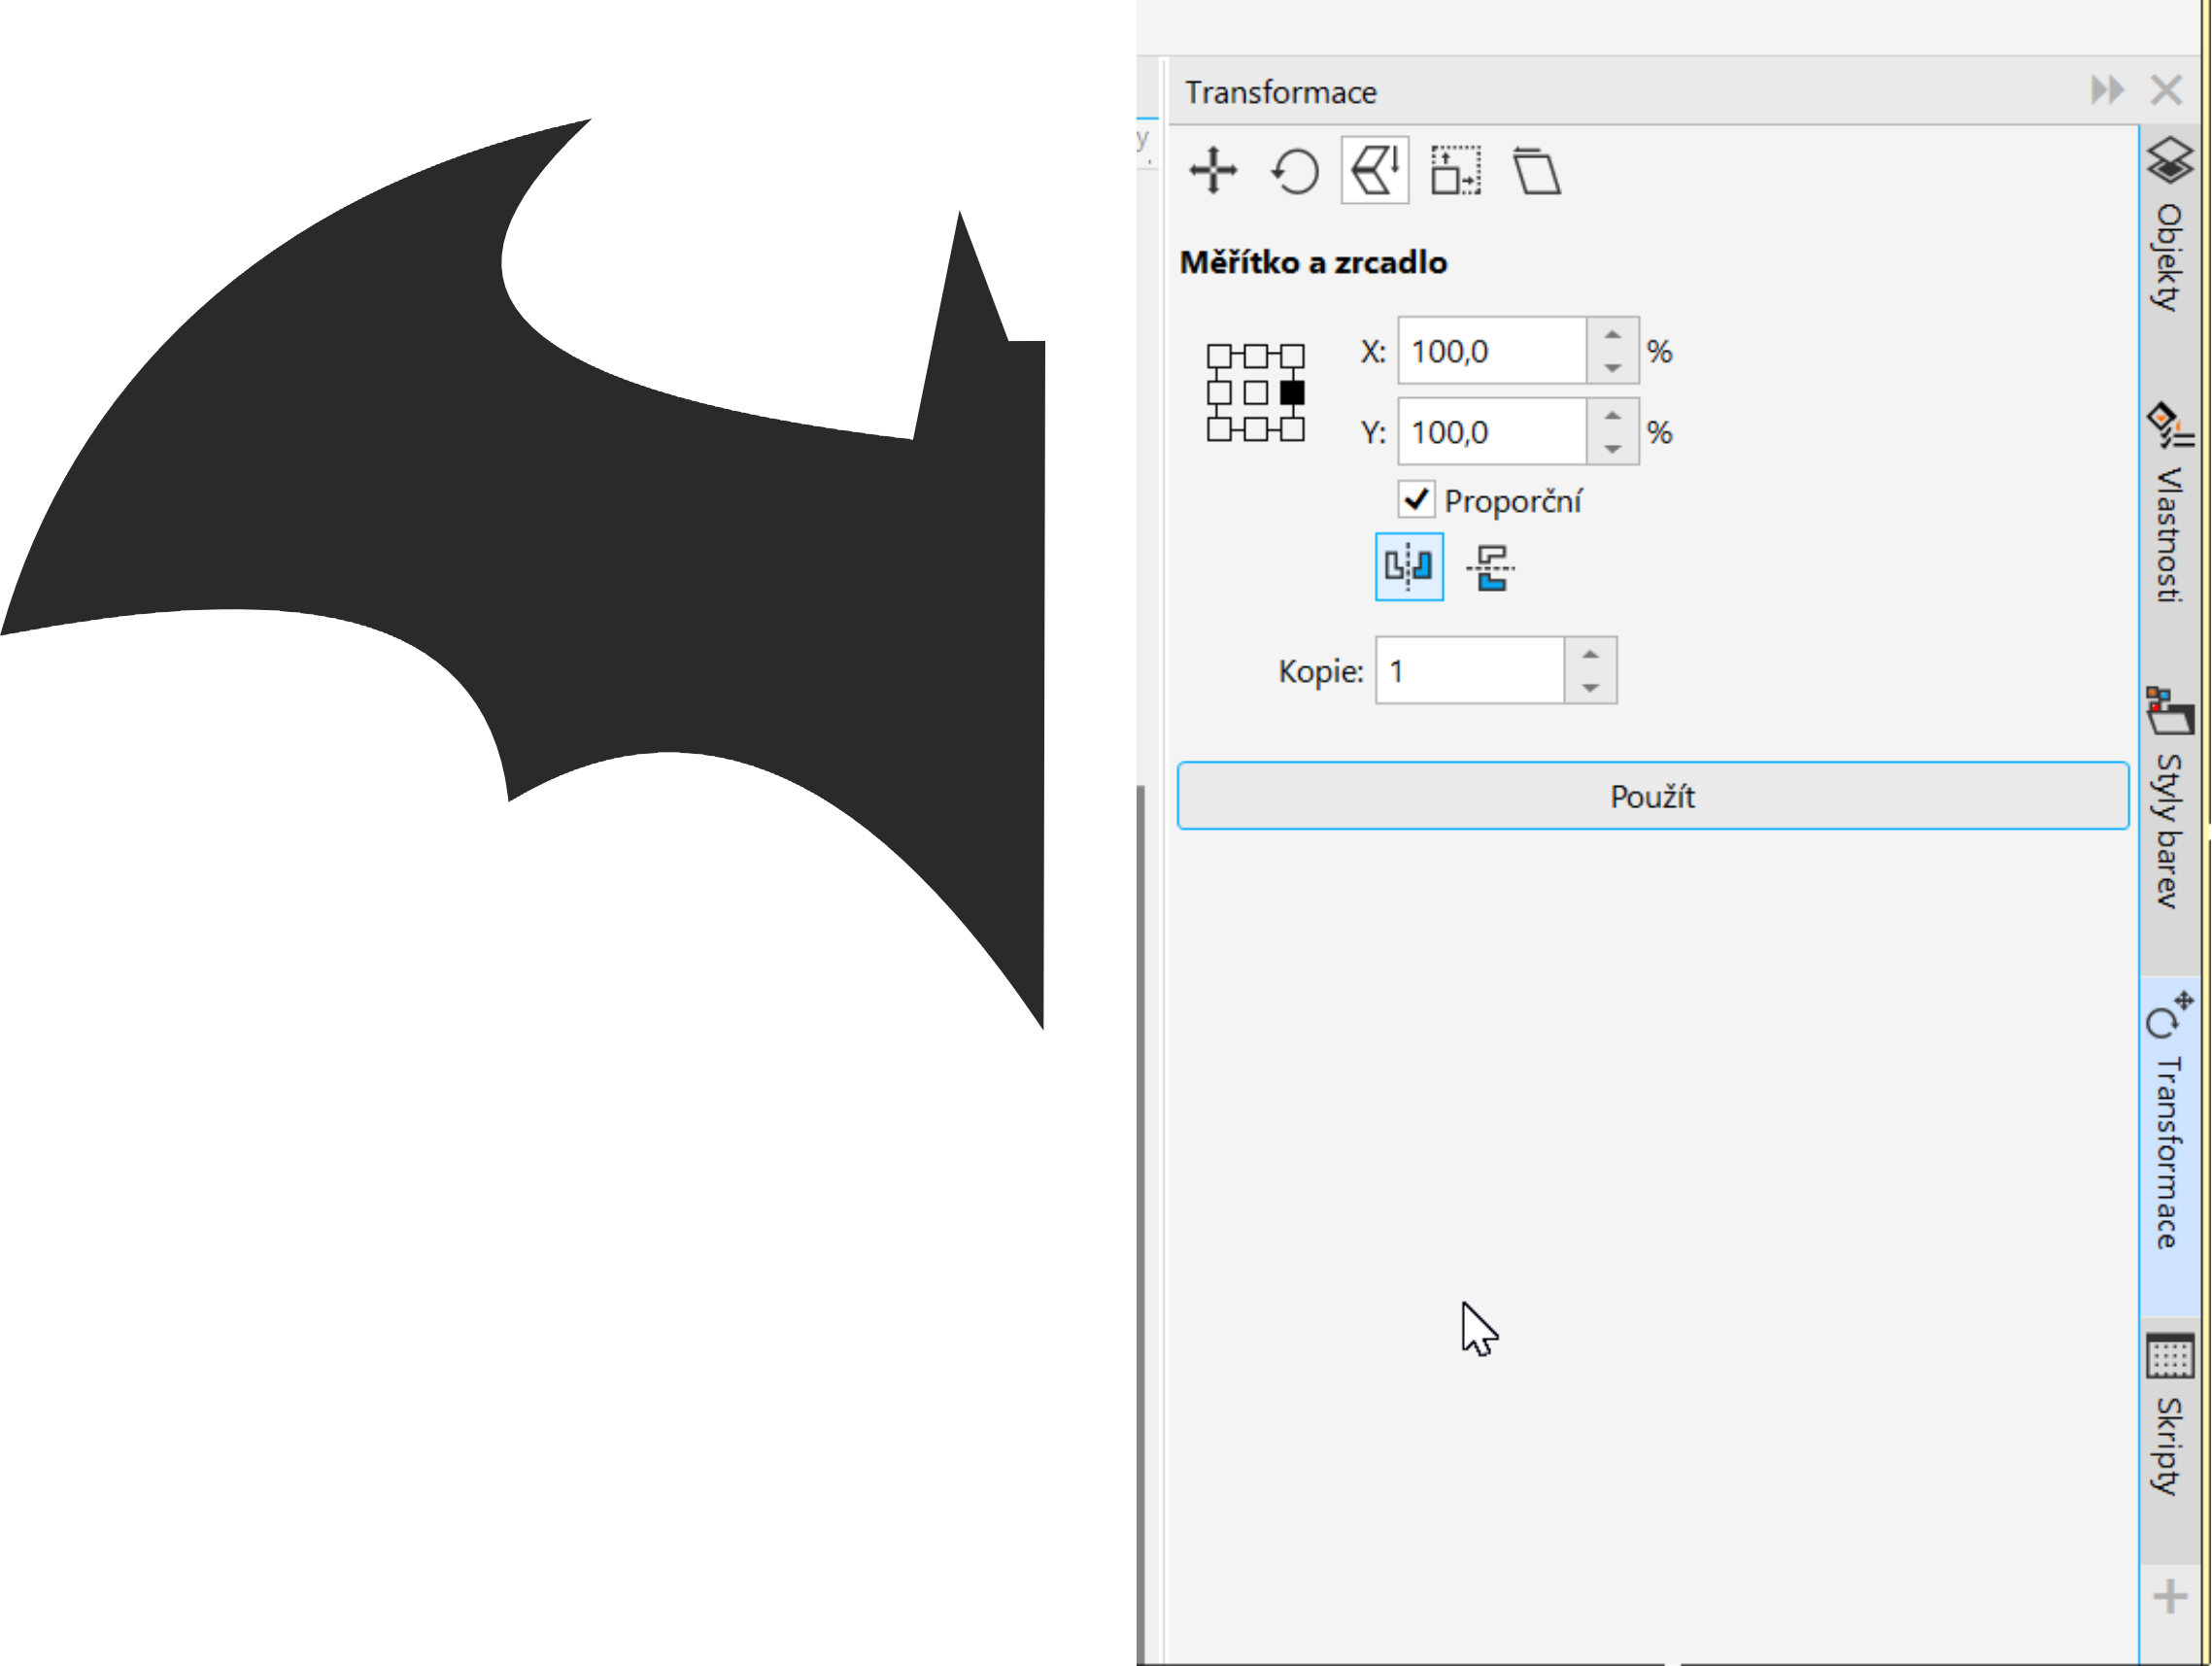Increase Kopie count with up arrow
The width and height of the screenshot is (2212, 1666).
click(1590, 654)
